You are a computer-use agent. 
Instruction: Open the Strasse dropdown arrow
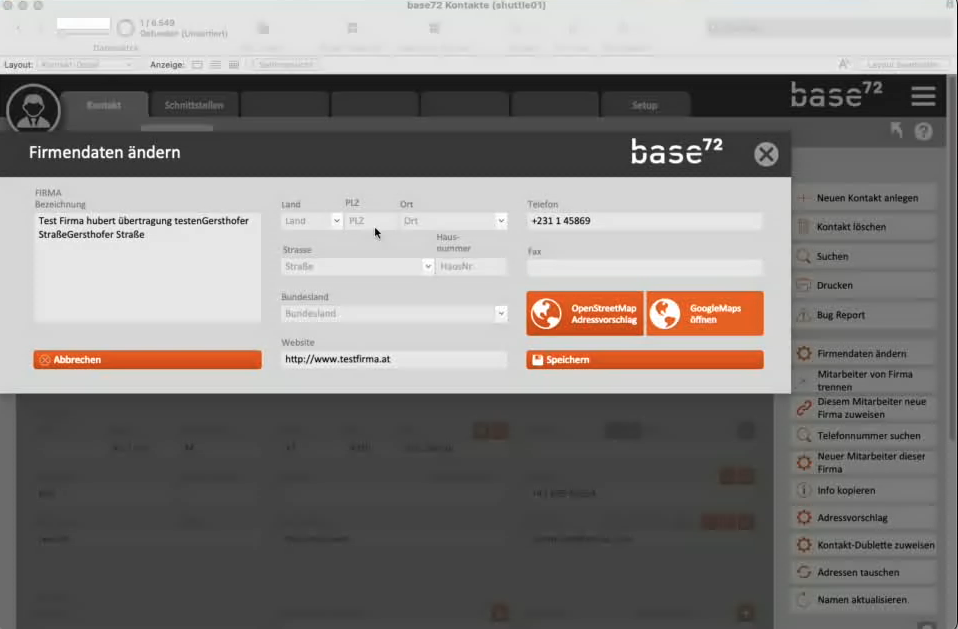point(428,267)
